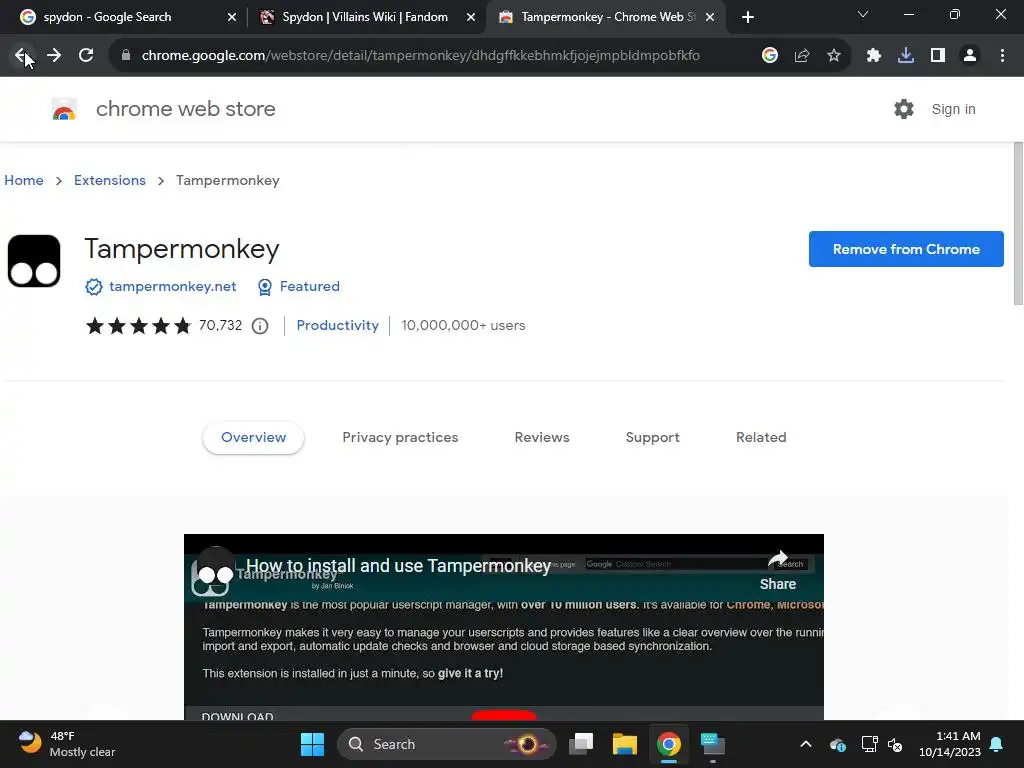This screenshot has height=768, width=1024.
Task: Bookmark this tab with the star icon
Action: coord(834,56)
